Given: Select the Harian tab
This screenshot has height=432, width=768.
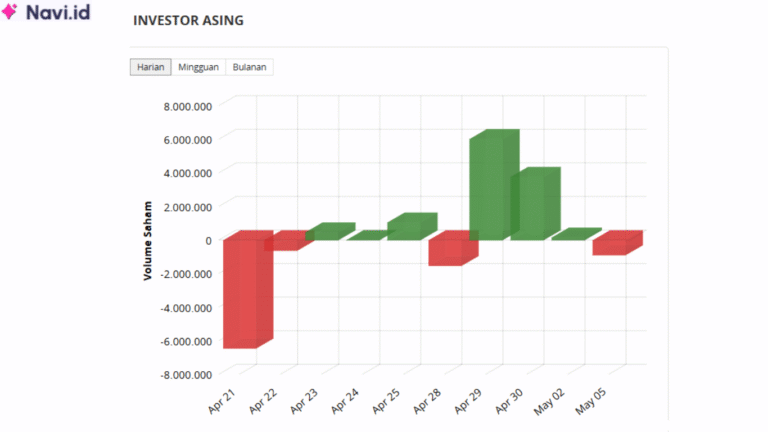Looking at the screenshot, I should [150, 67].
